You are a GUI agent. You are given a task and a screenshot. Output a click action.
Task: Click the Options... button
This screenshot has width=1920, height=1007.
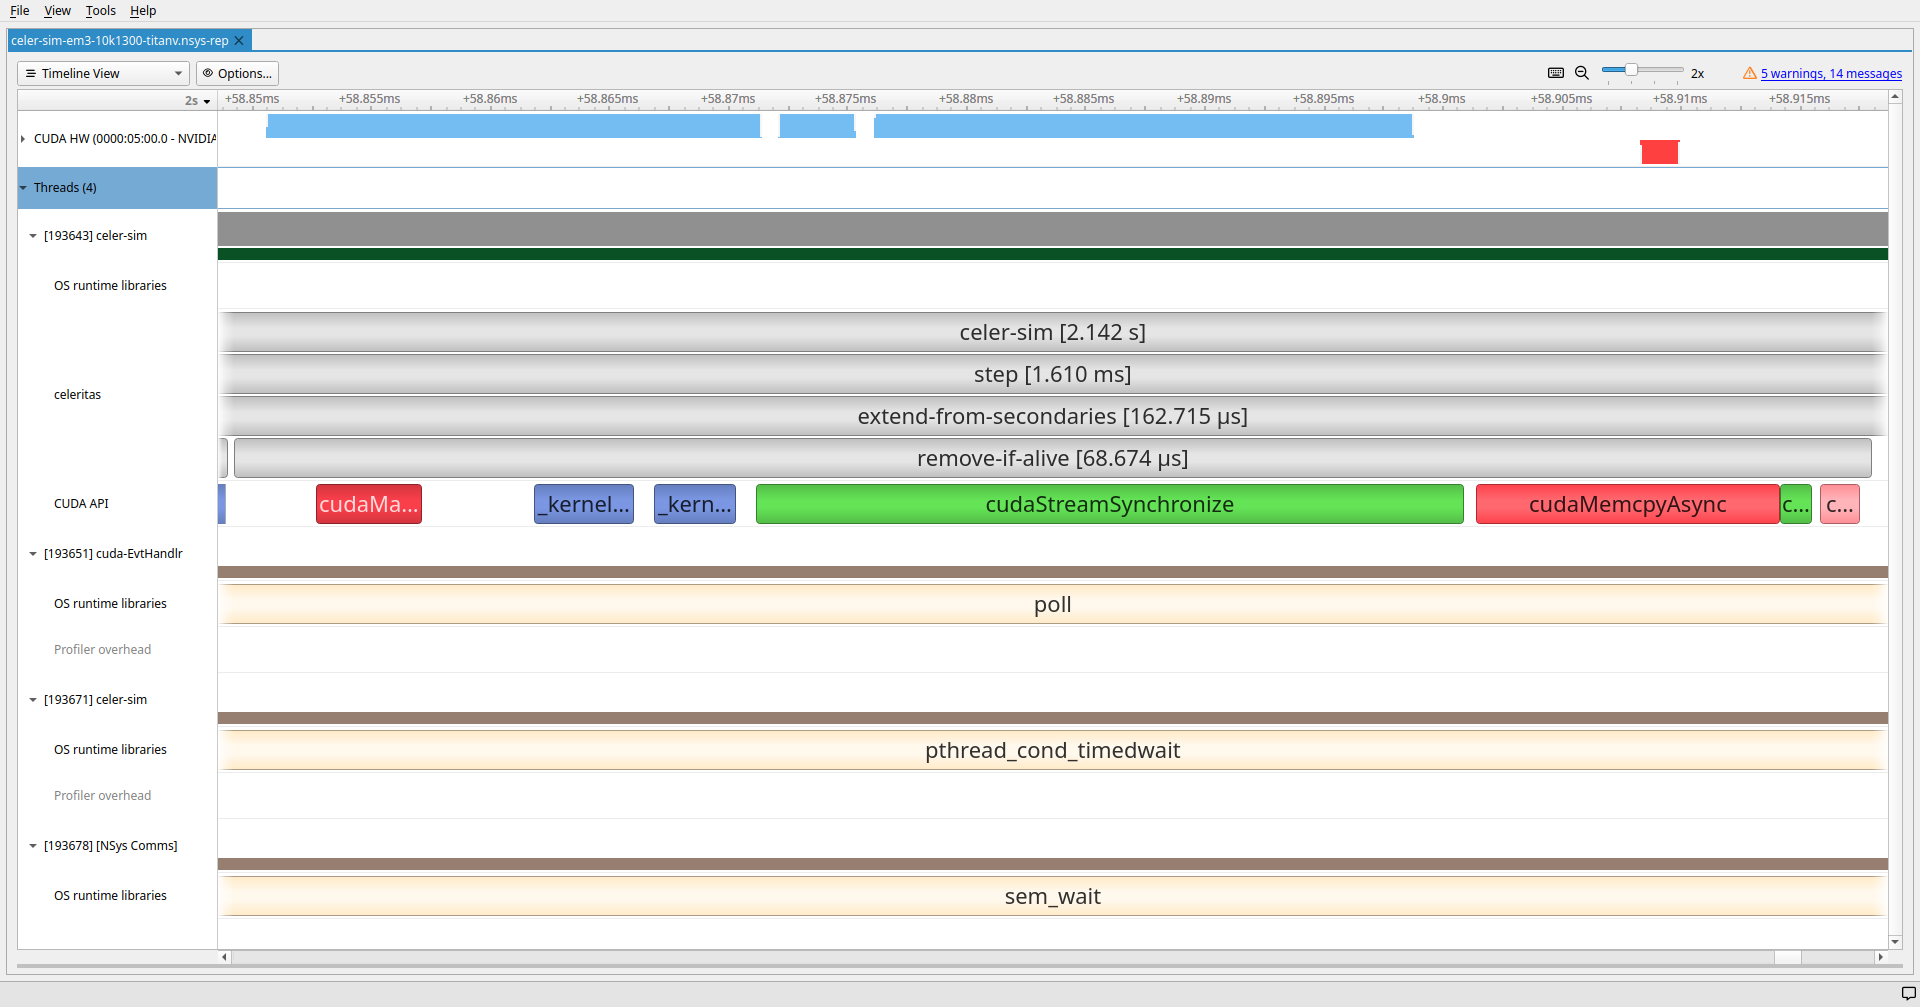237,73
